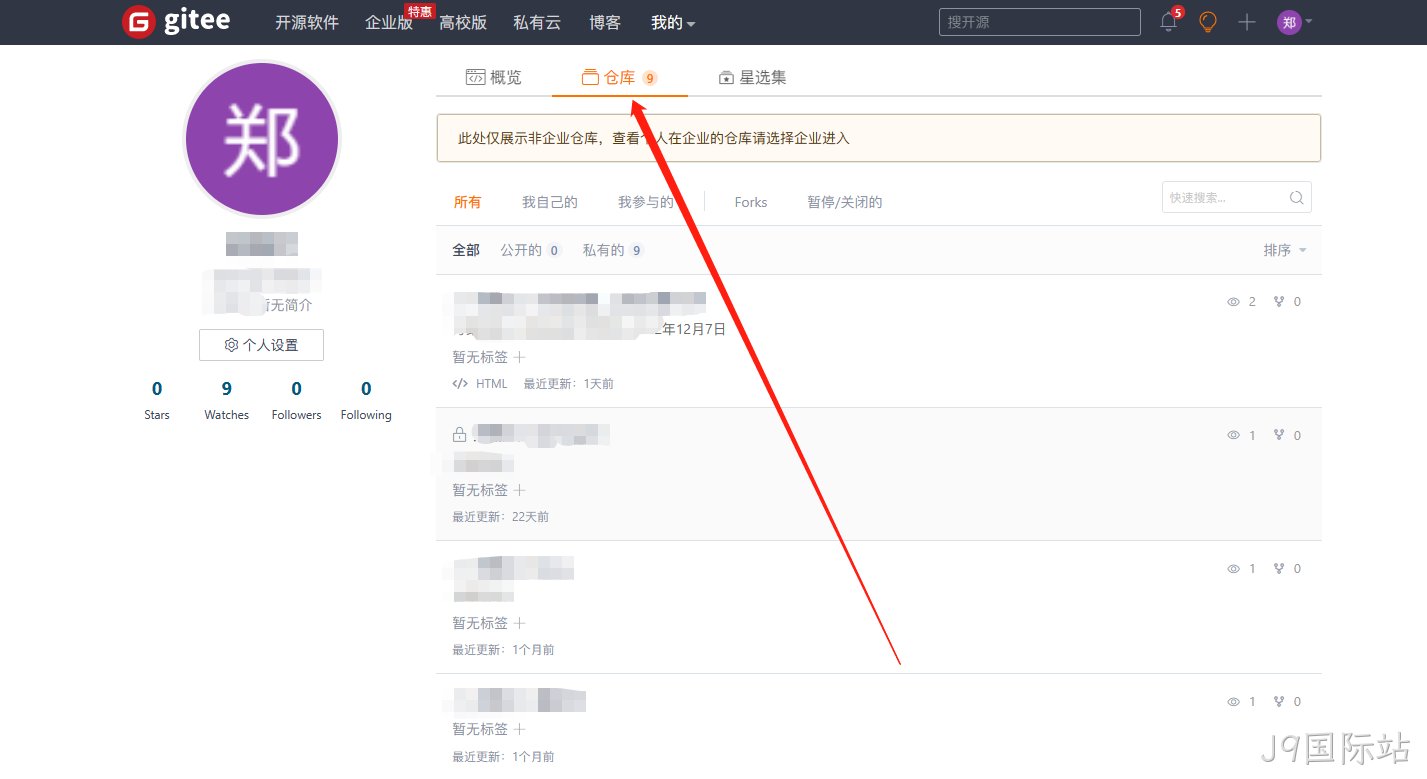Select the 我参与的 repository filter

pos(645,202)
